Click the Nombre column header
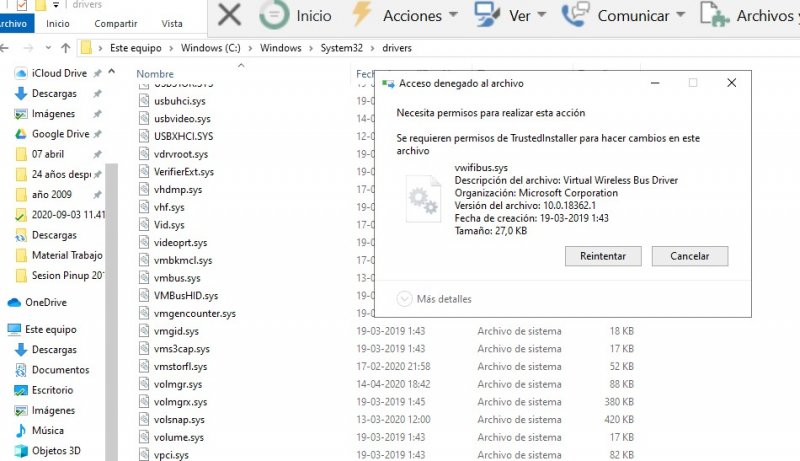 click(155, 74)
